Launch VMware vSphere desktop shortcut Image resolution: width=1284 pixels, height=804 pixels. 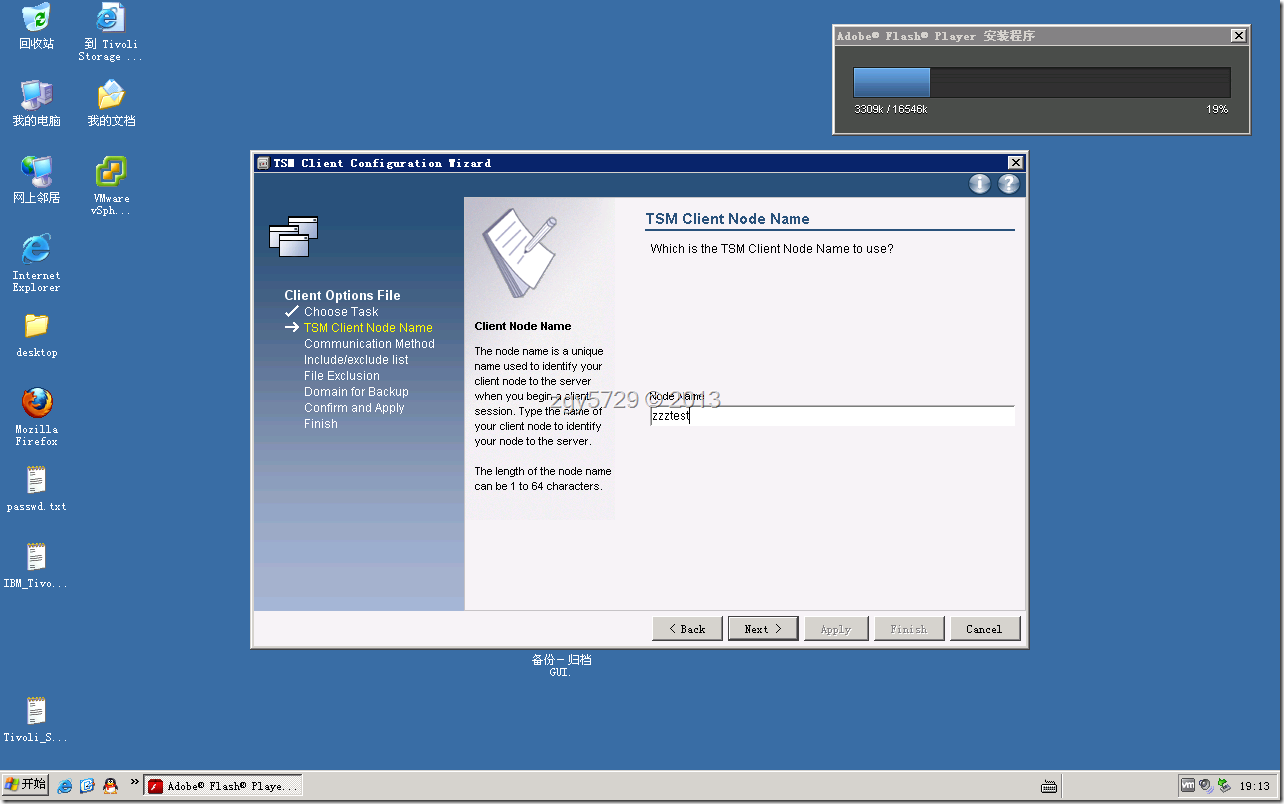click(x=110, y=186)
